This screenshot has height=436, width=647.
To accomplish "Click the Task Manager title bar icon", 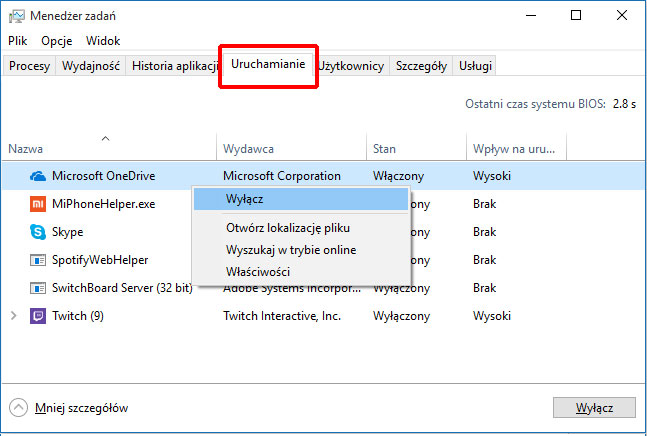I will click(17, 16).
